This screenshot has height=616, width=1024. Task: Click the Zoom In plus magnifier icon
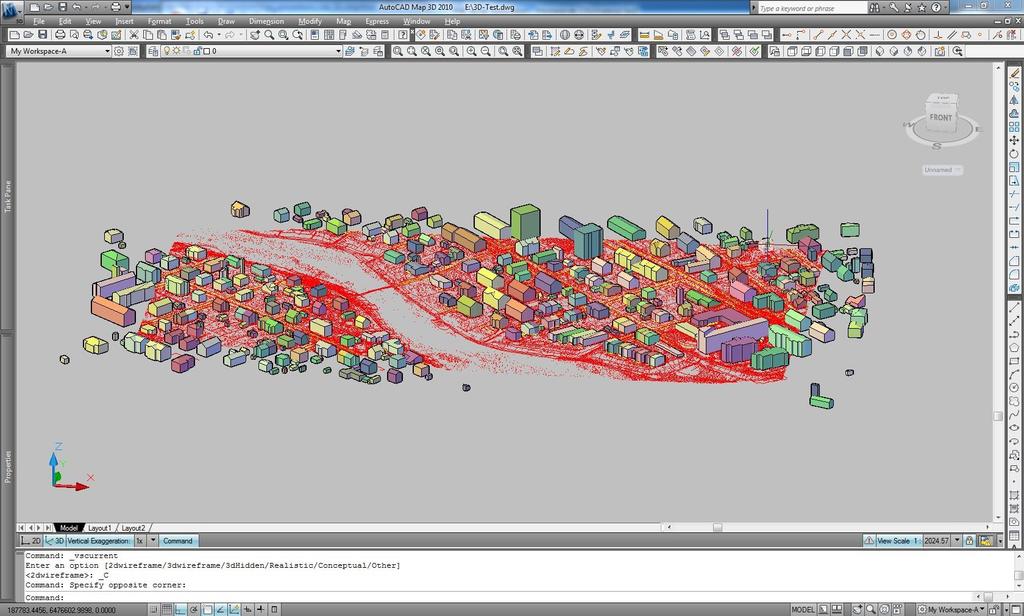(x=471, y=51)
